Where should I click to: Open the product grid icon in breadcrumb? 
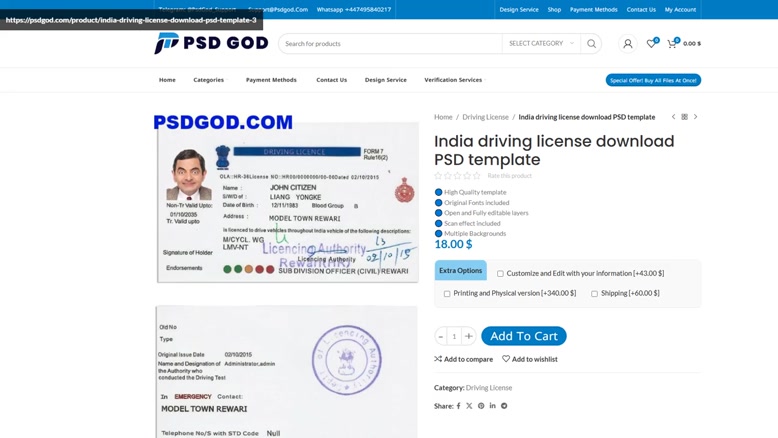click(x=684, y=117)
